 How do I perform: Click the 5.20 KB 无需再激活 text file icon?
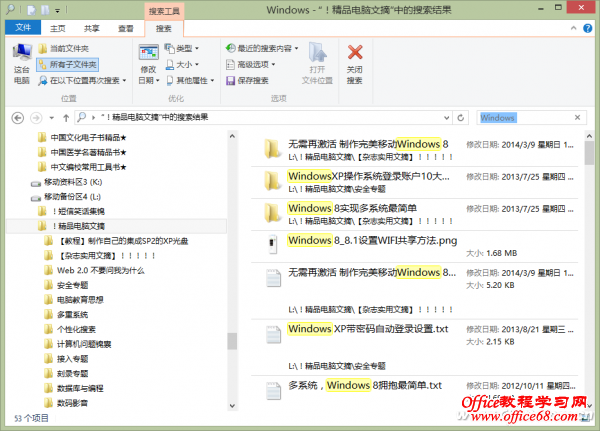(x=273, y=278)
